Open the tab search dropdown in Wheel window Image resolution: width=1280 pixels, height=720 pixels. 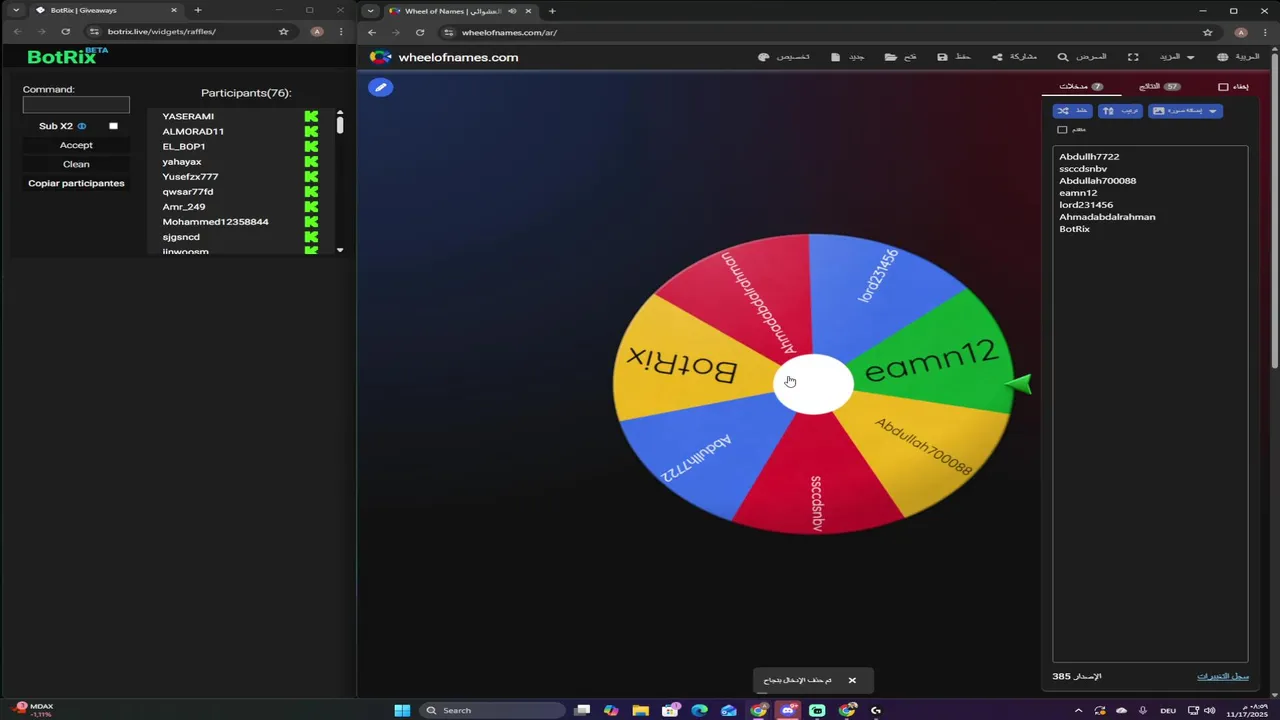[371, 11]
